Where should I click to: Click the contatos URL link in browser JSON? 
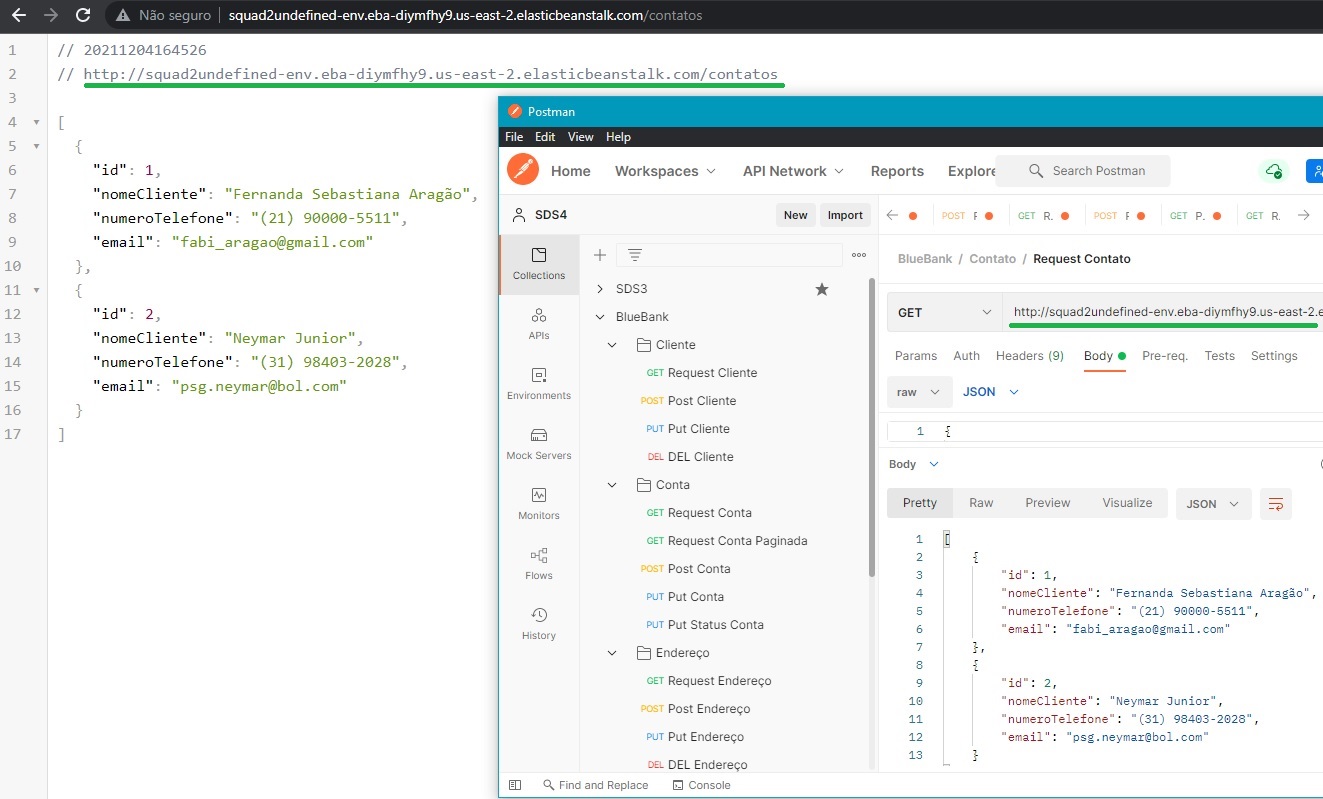pyautogui.click(x=430, y=74)
